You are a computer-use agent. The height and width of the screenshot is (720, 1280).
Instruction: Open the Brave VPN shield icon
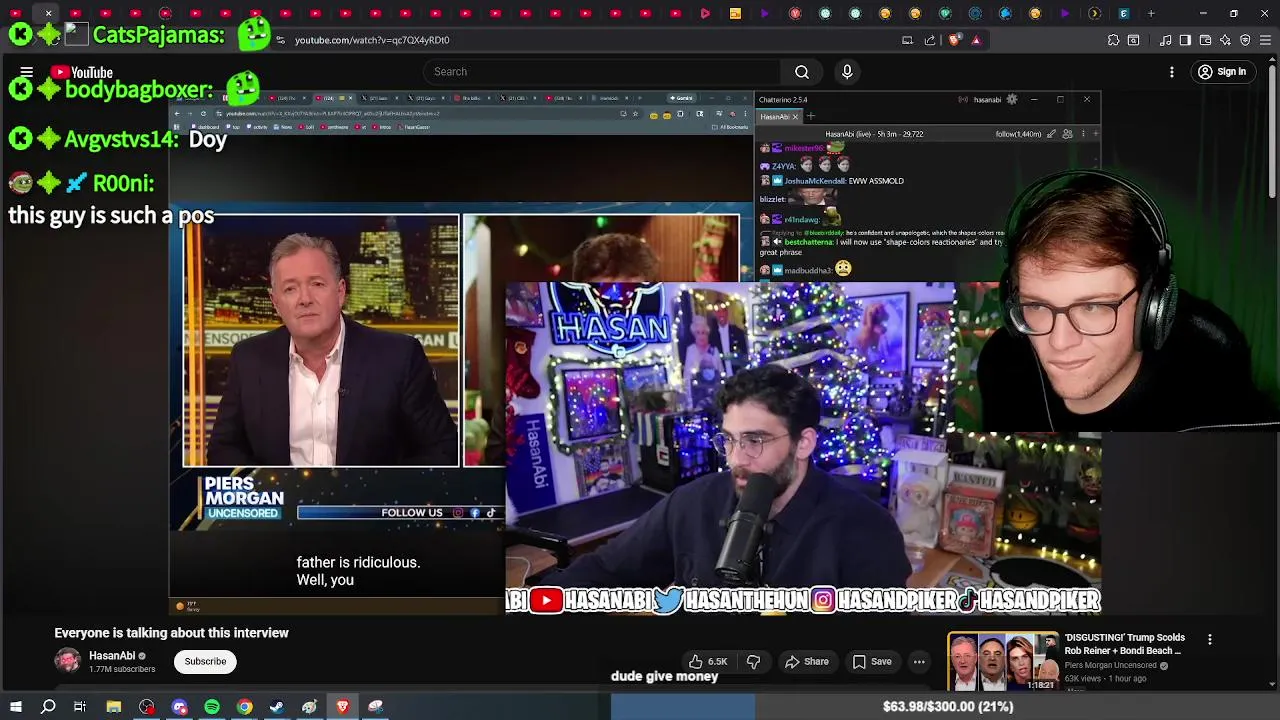(x=1245, y=40)
